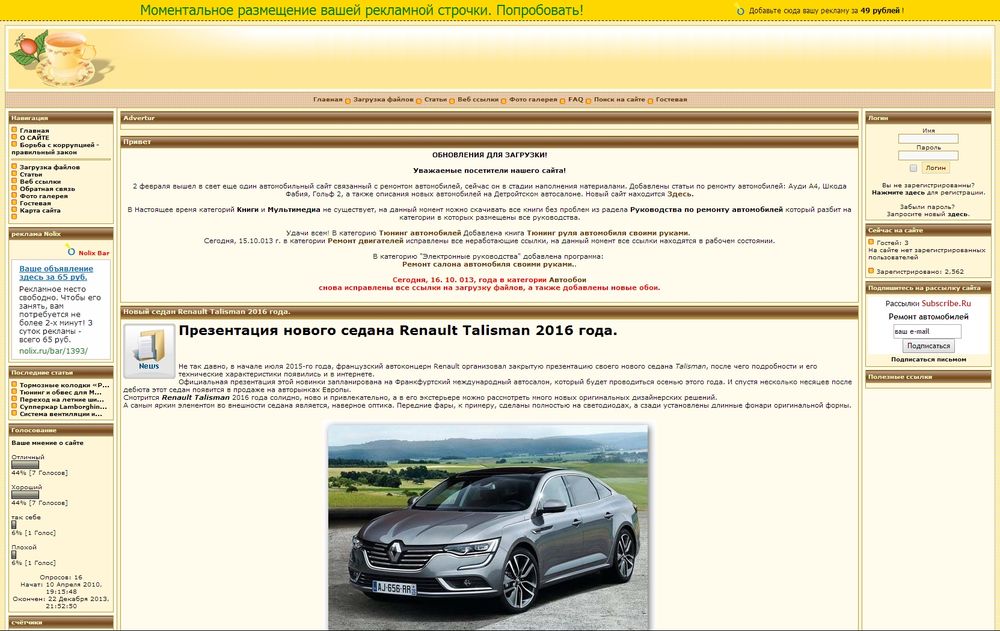Click the Nolix Bar logo icon
This screenshot has width=1000, height=631.
point(71,251)
